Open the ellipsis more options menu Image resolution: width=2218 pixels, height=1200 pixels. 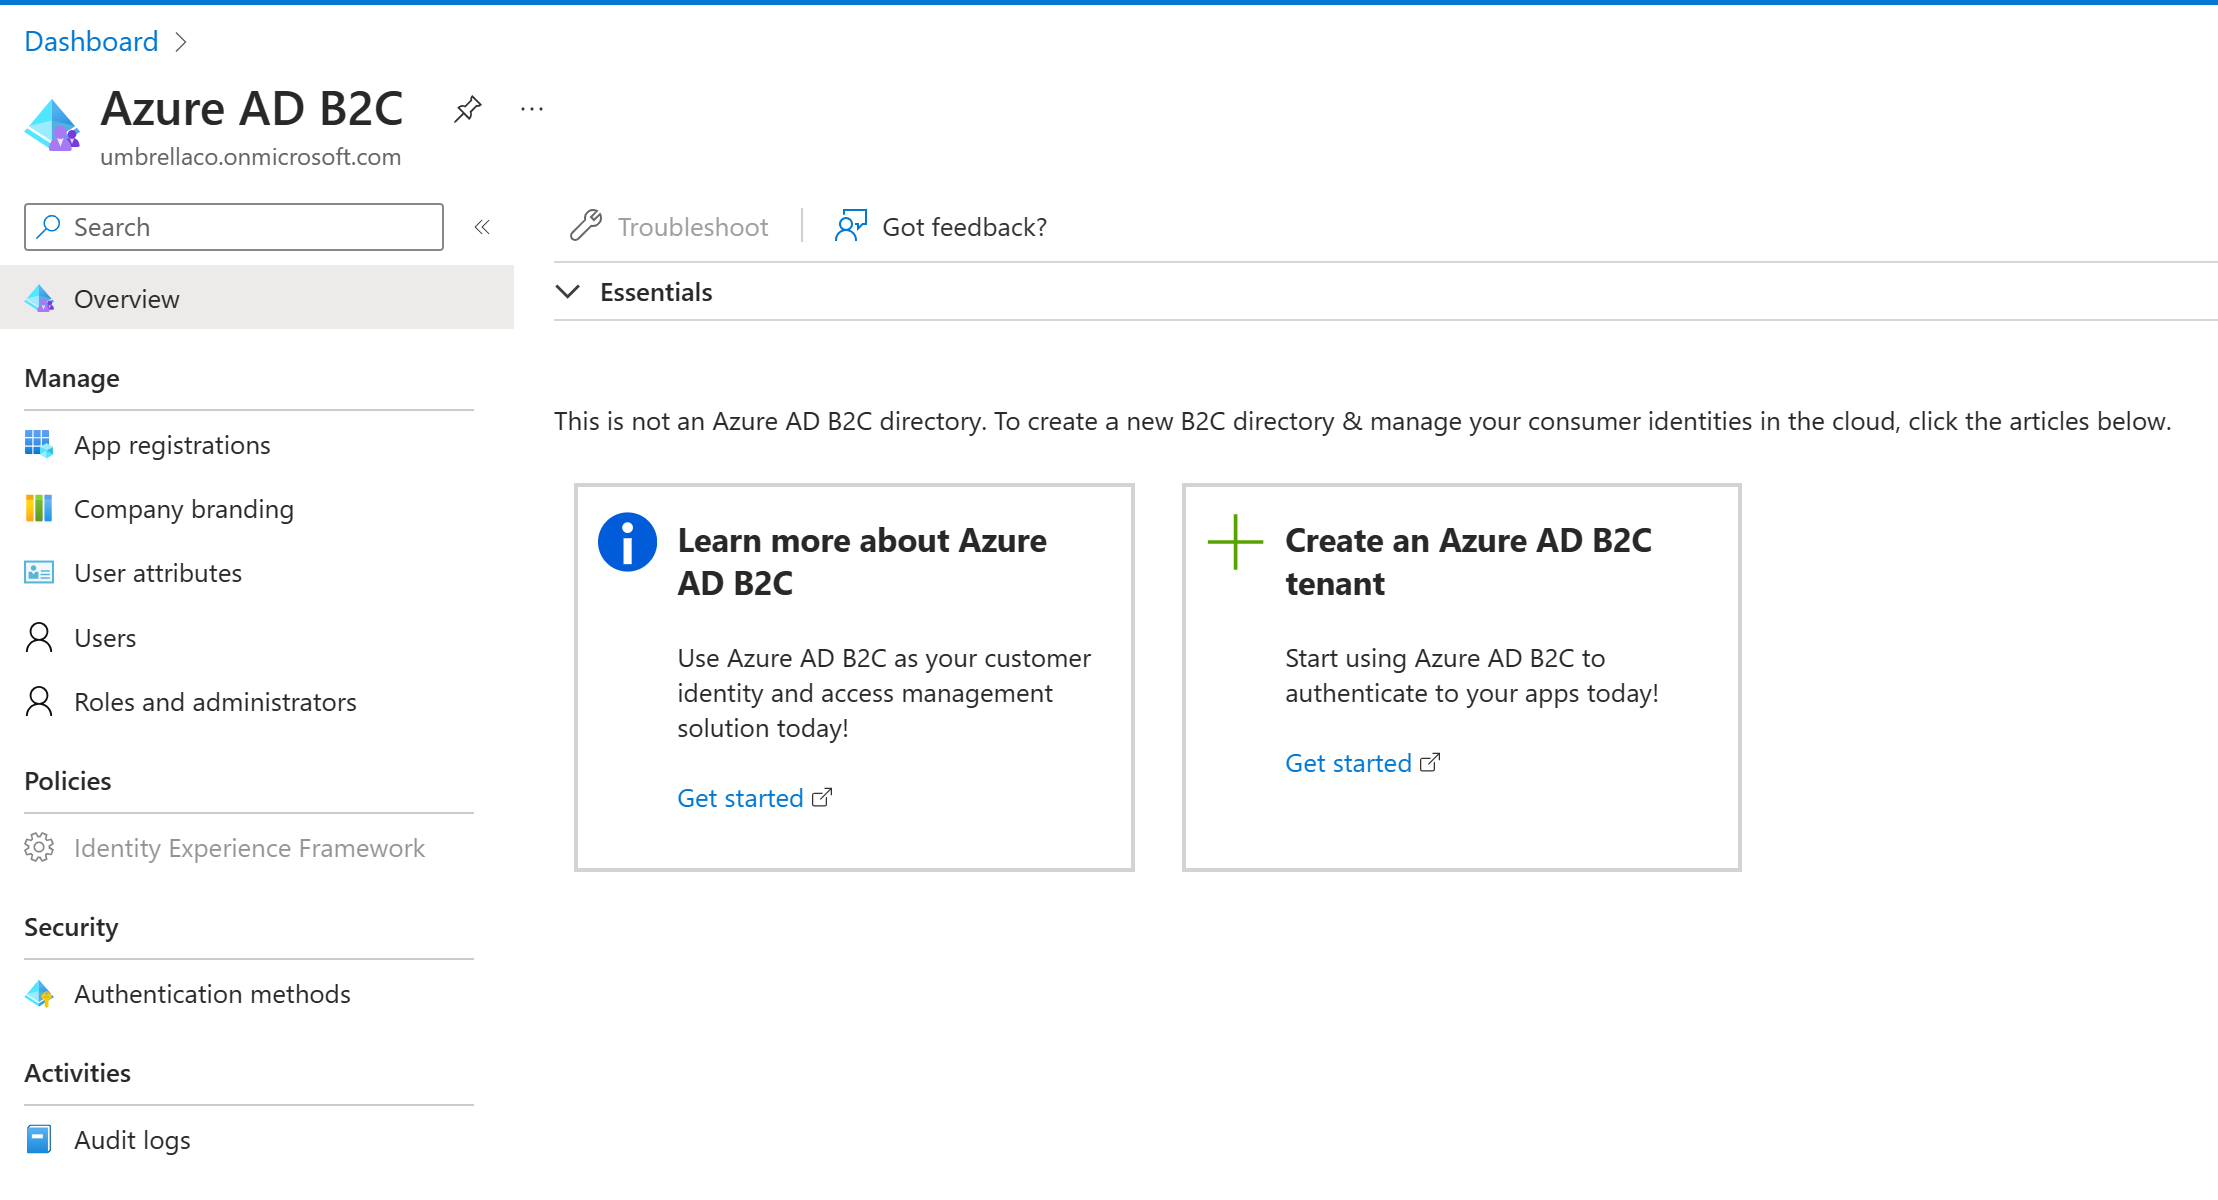(x=532, y=109)
